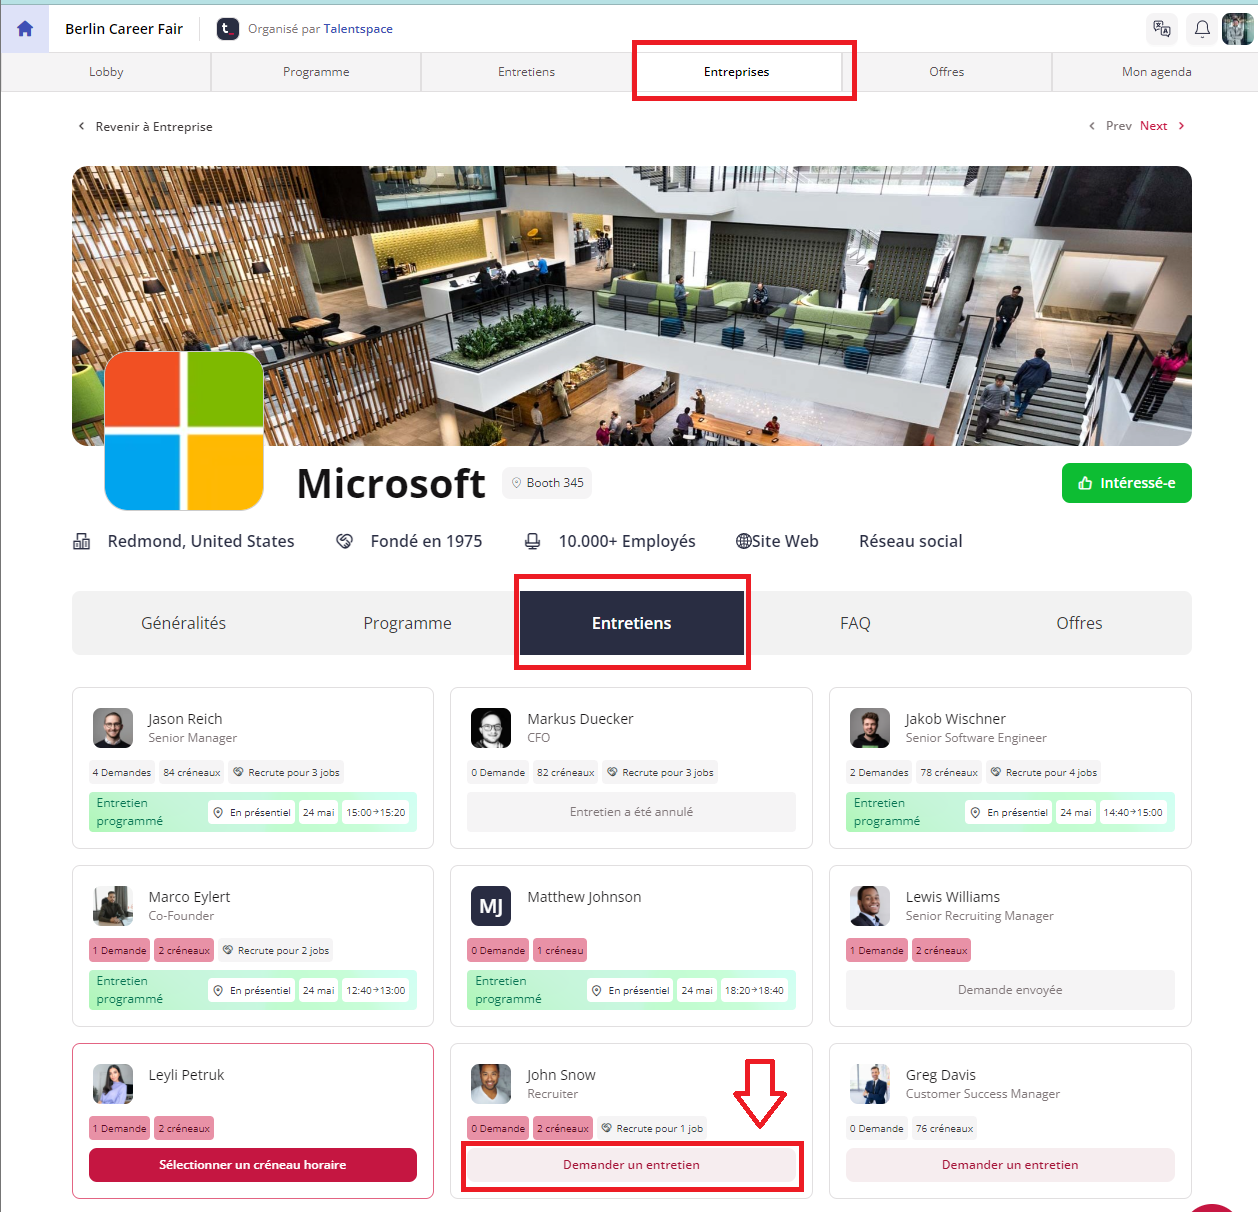
Task: Click Jason Reich's Recrute pour 3 jobs tag
Action: [x=286, y=772]
